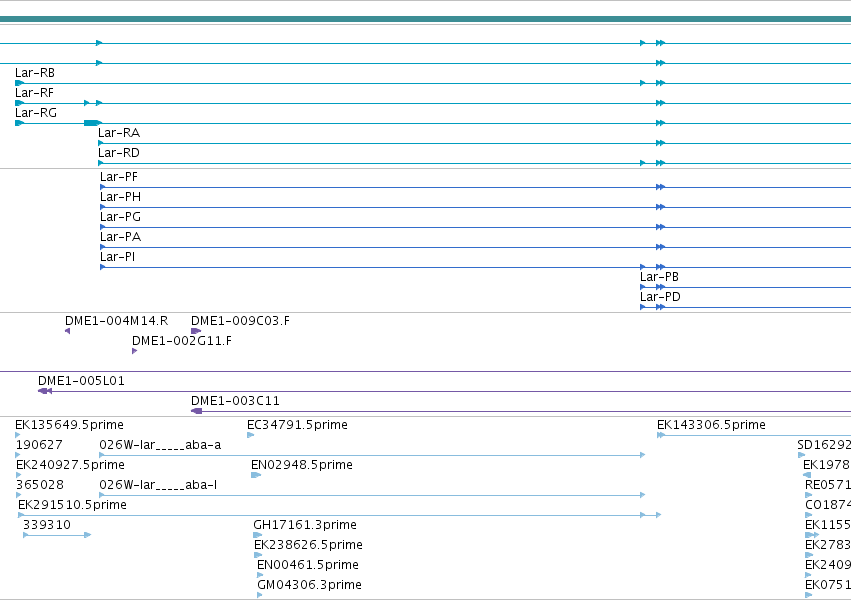
Task: Click the GH17161.3prime exon glyph
Action: click(x=258, y=535)
